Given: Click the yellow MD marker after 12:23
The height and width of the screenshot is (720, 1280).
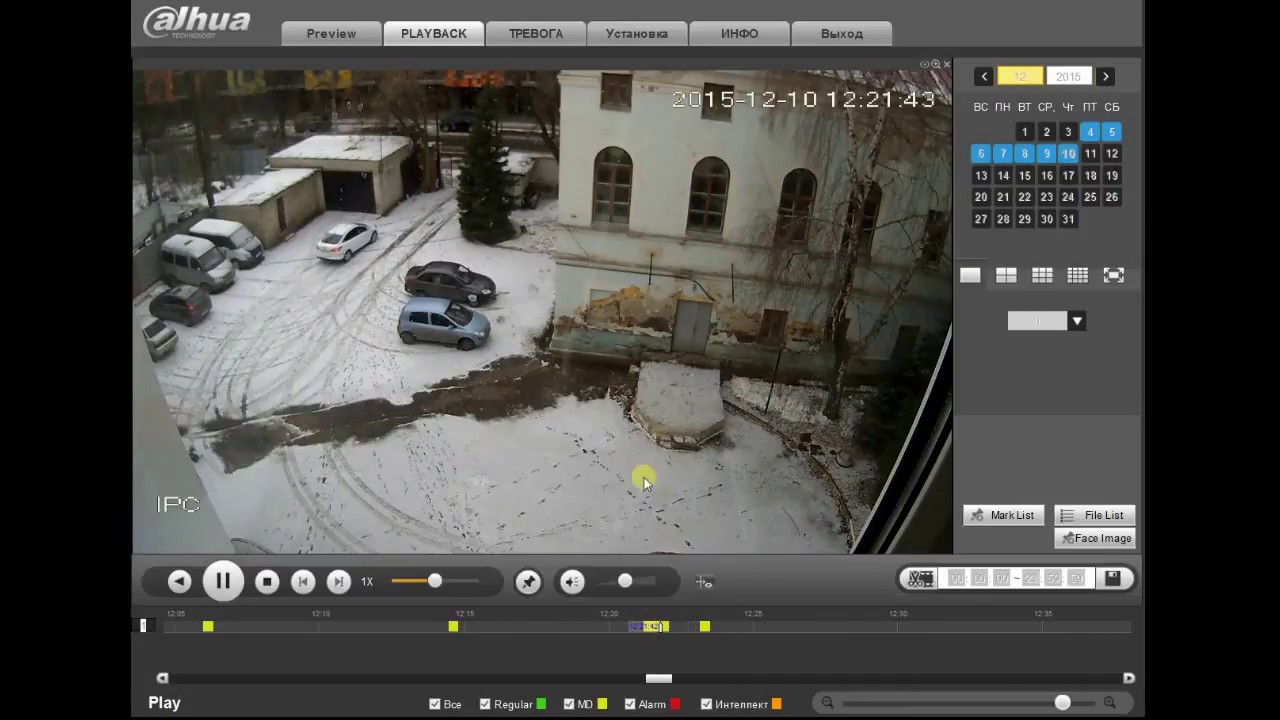Looking at the screenshot, I should pos(705,626).
